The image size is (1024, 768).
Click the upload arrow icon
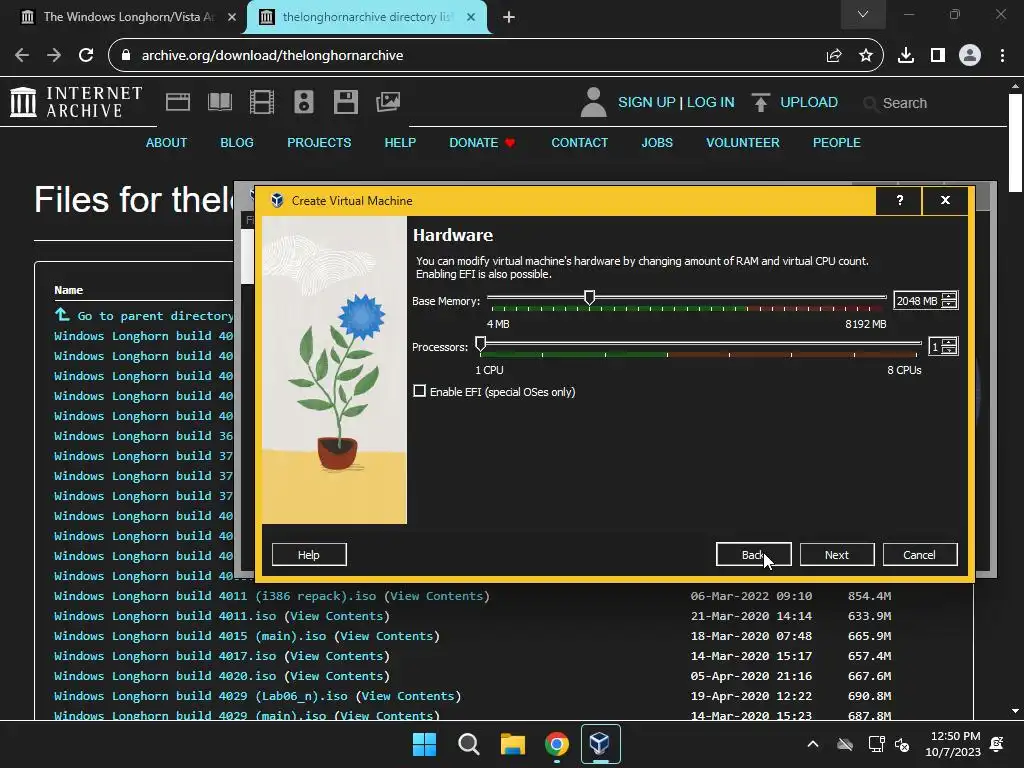click(x=760, y=103)
